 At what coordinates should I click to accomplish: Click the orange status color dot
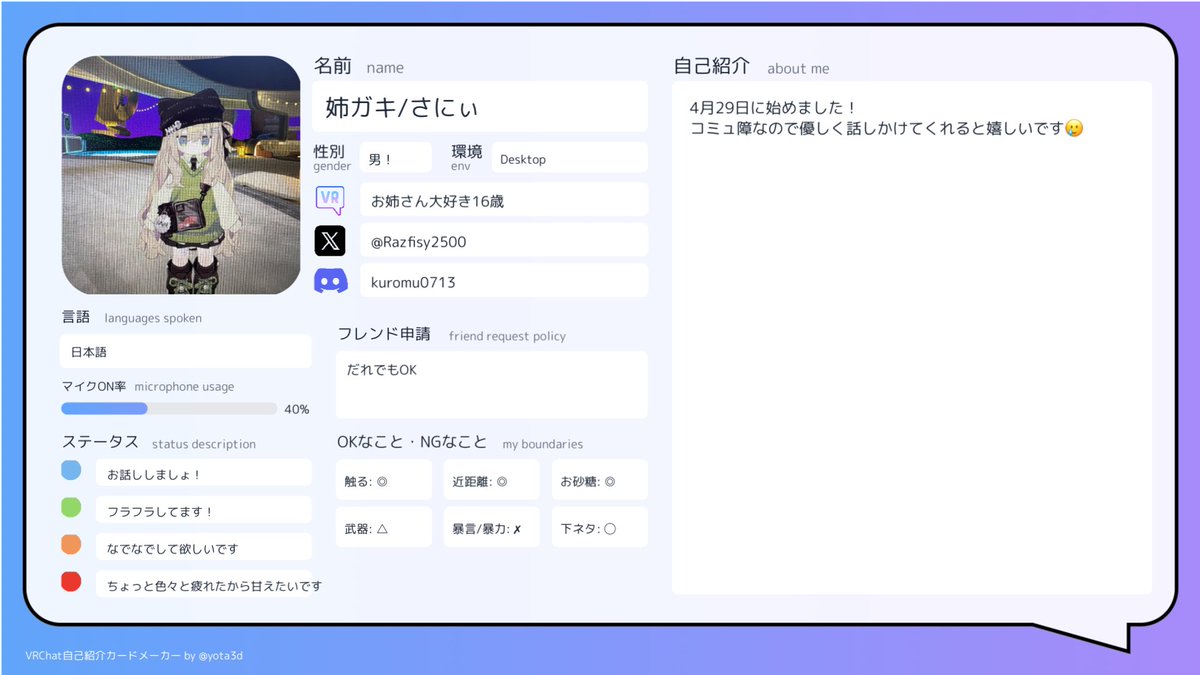[x=71, y=544]
